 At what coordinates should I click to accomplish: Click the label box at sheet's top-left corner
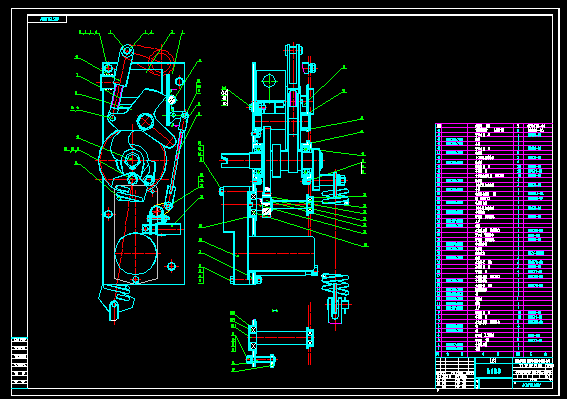pos(47,19)
